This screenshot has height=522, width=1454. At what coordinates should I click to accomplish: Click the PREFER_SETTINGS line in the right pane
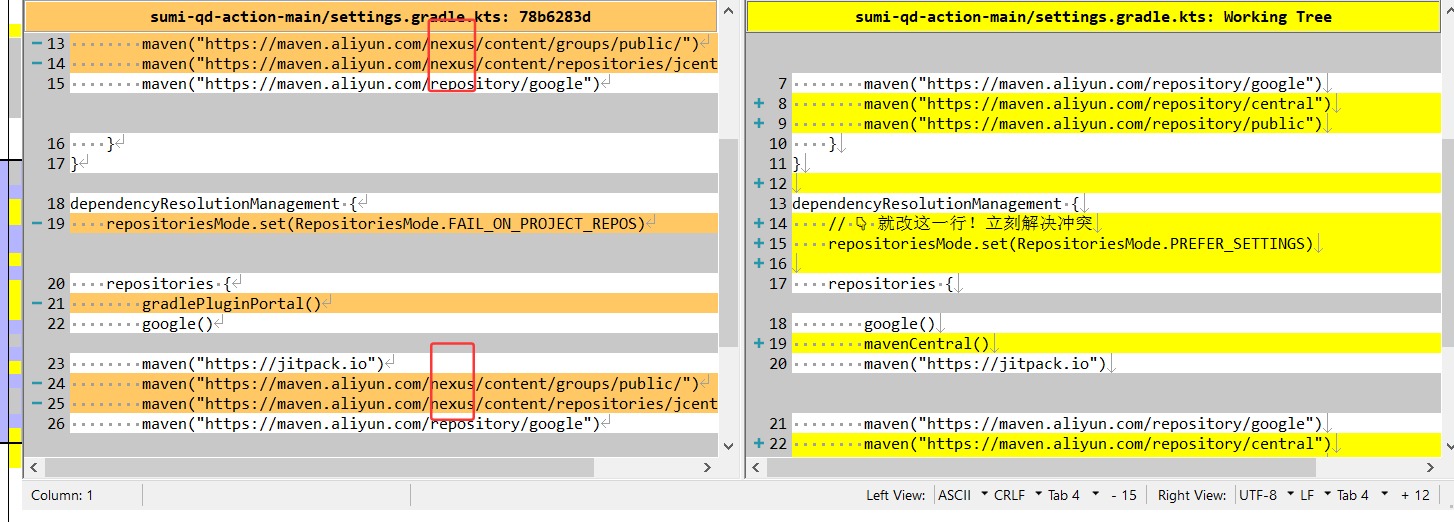pyautogui.click(x=1116, y=244)
